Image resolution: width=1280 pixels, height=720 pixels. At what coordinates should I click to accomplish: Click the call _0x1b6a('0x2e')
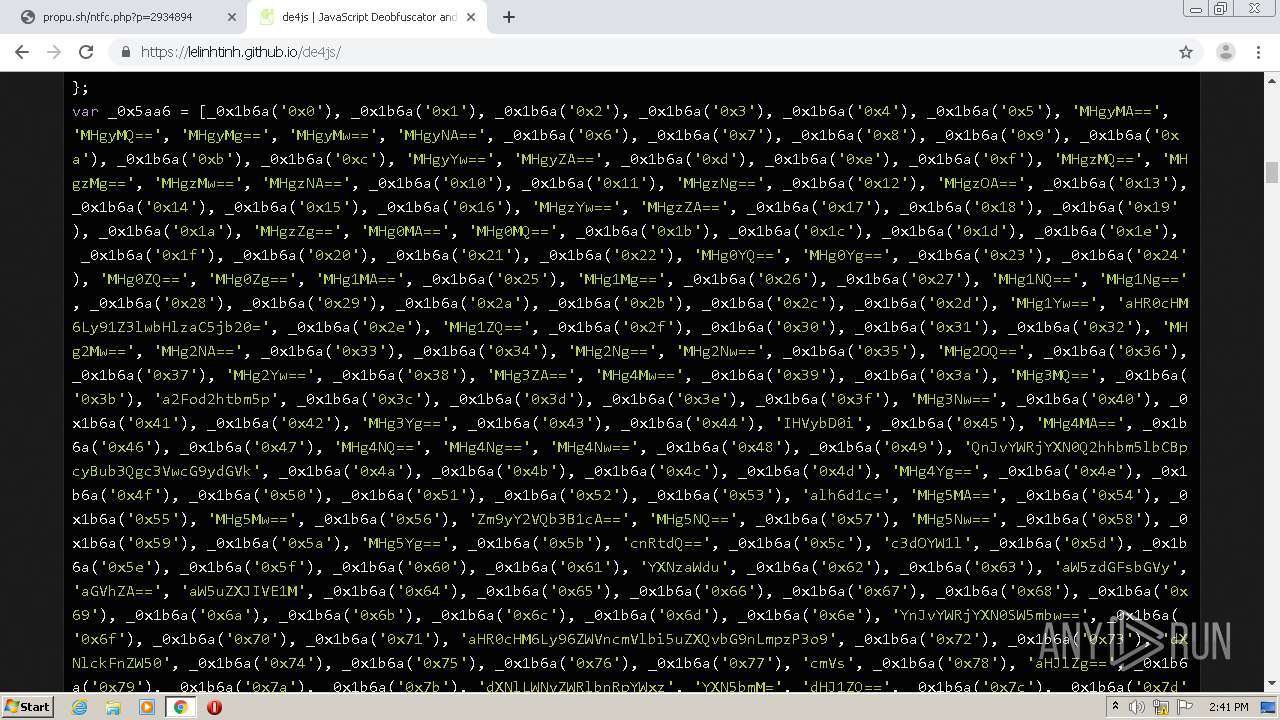tap(360, 327)
